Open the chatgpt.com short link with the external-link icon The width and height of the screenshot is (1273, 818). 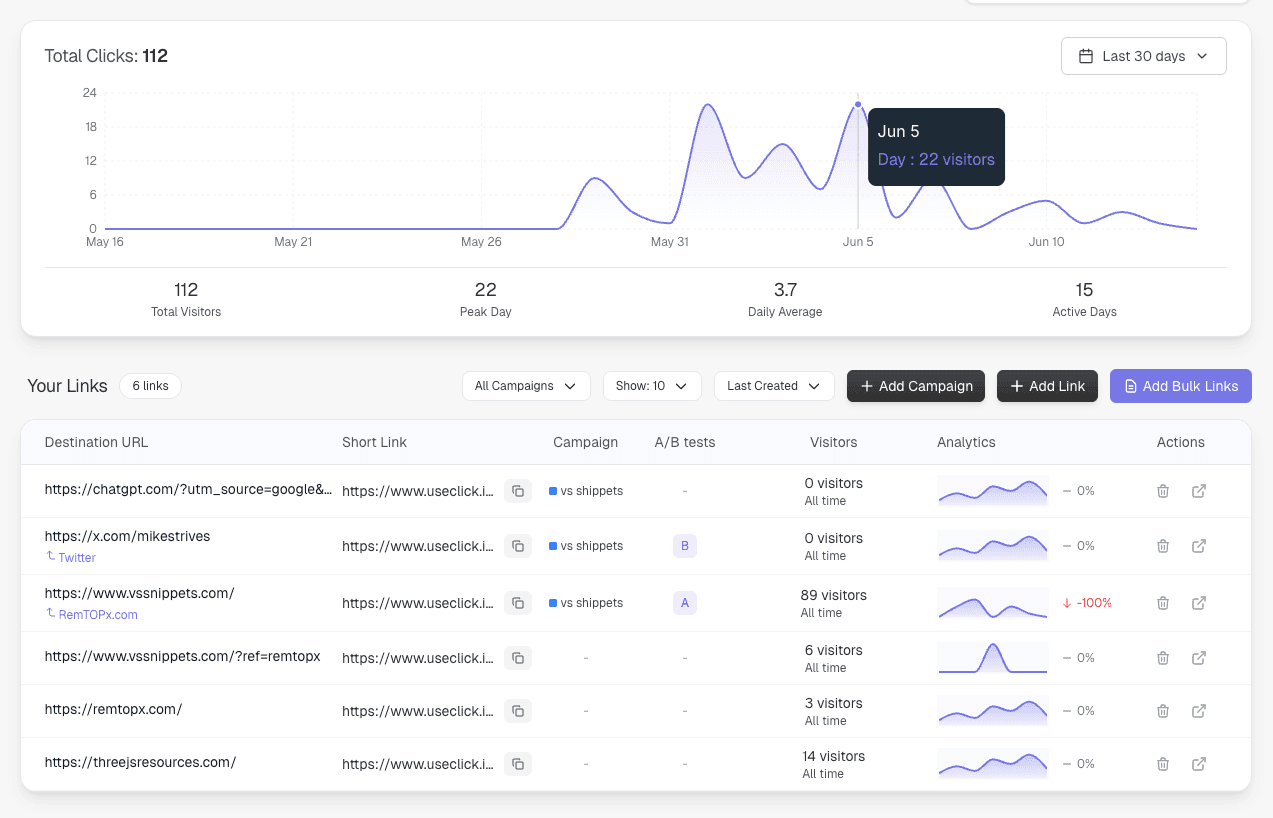click(x=1198, y=491)
